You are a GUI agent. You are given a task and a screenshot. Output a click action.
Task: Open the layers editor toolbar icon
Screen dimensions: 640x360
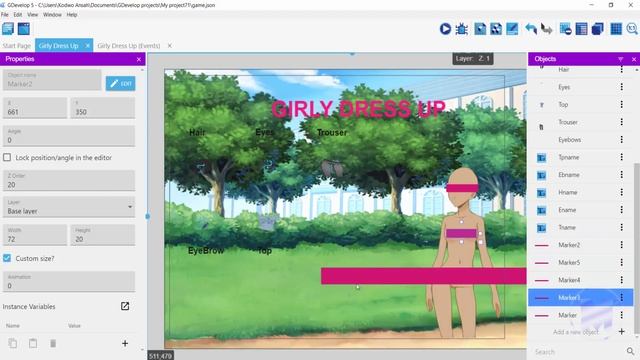pos(598,29)
